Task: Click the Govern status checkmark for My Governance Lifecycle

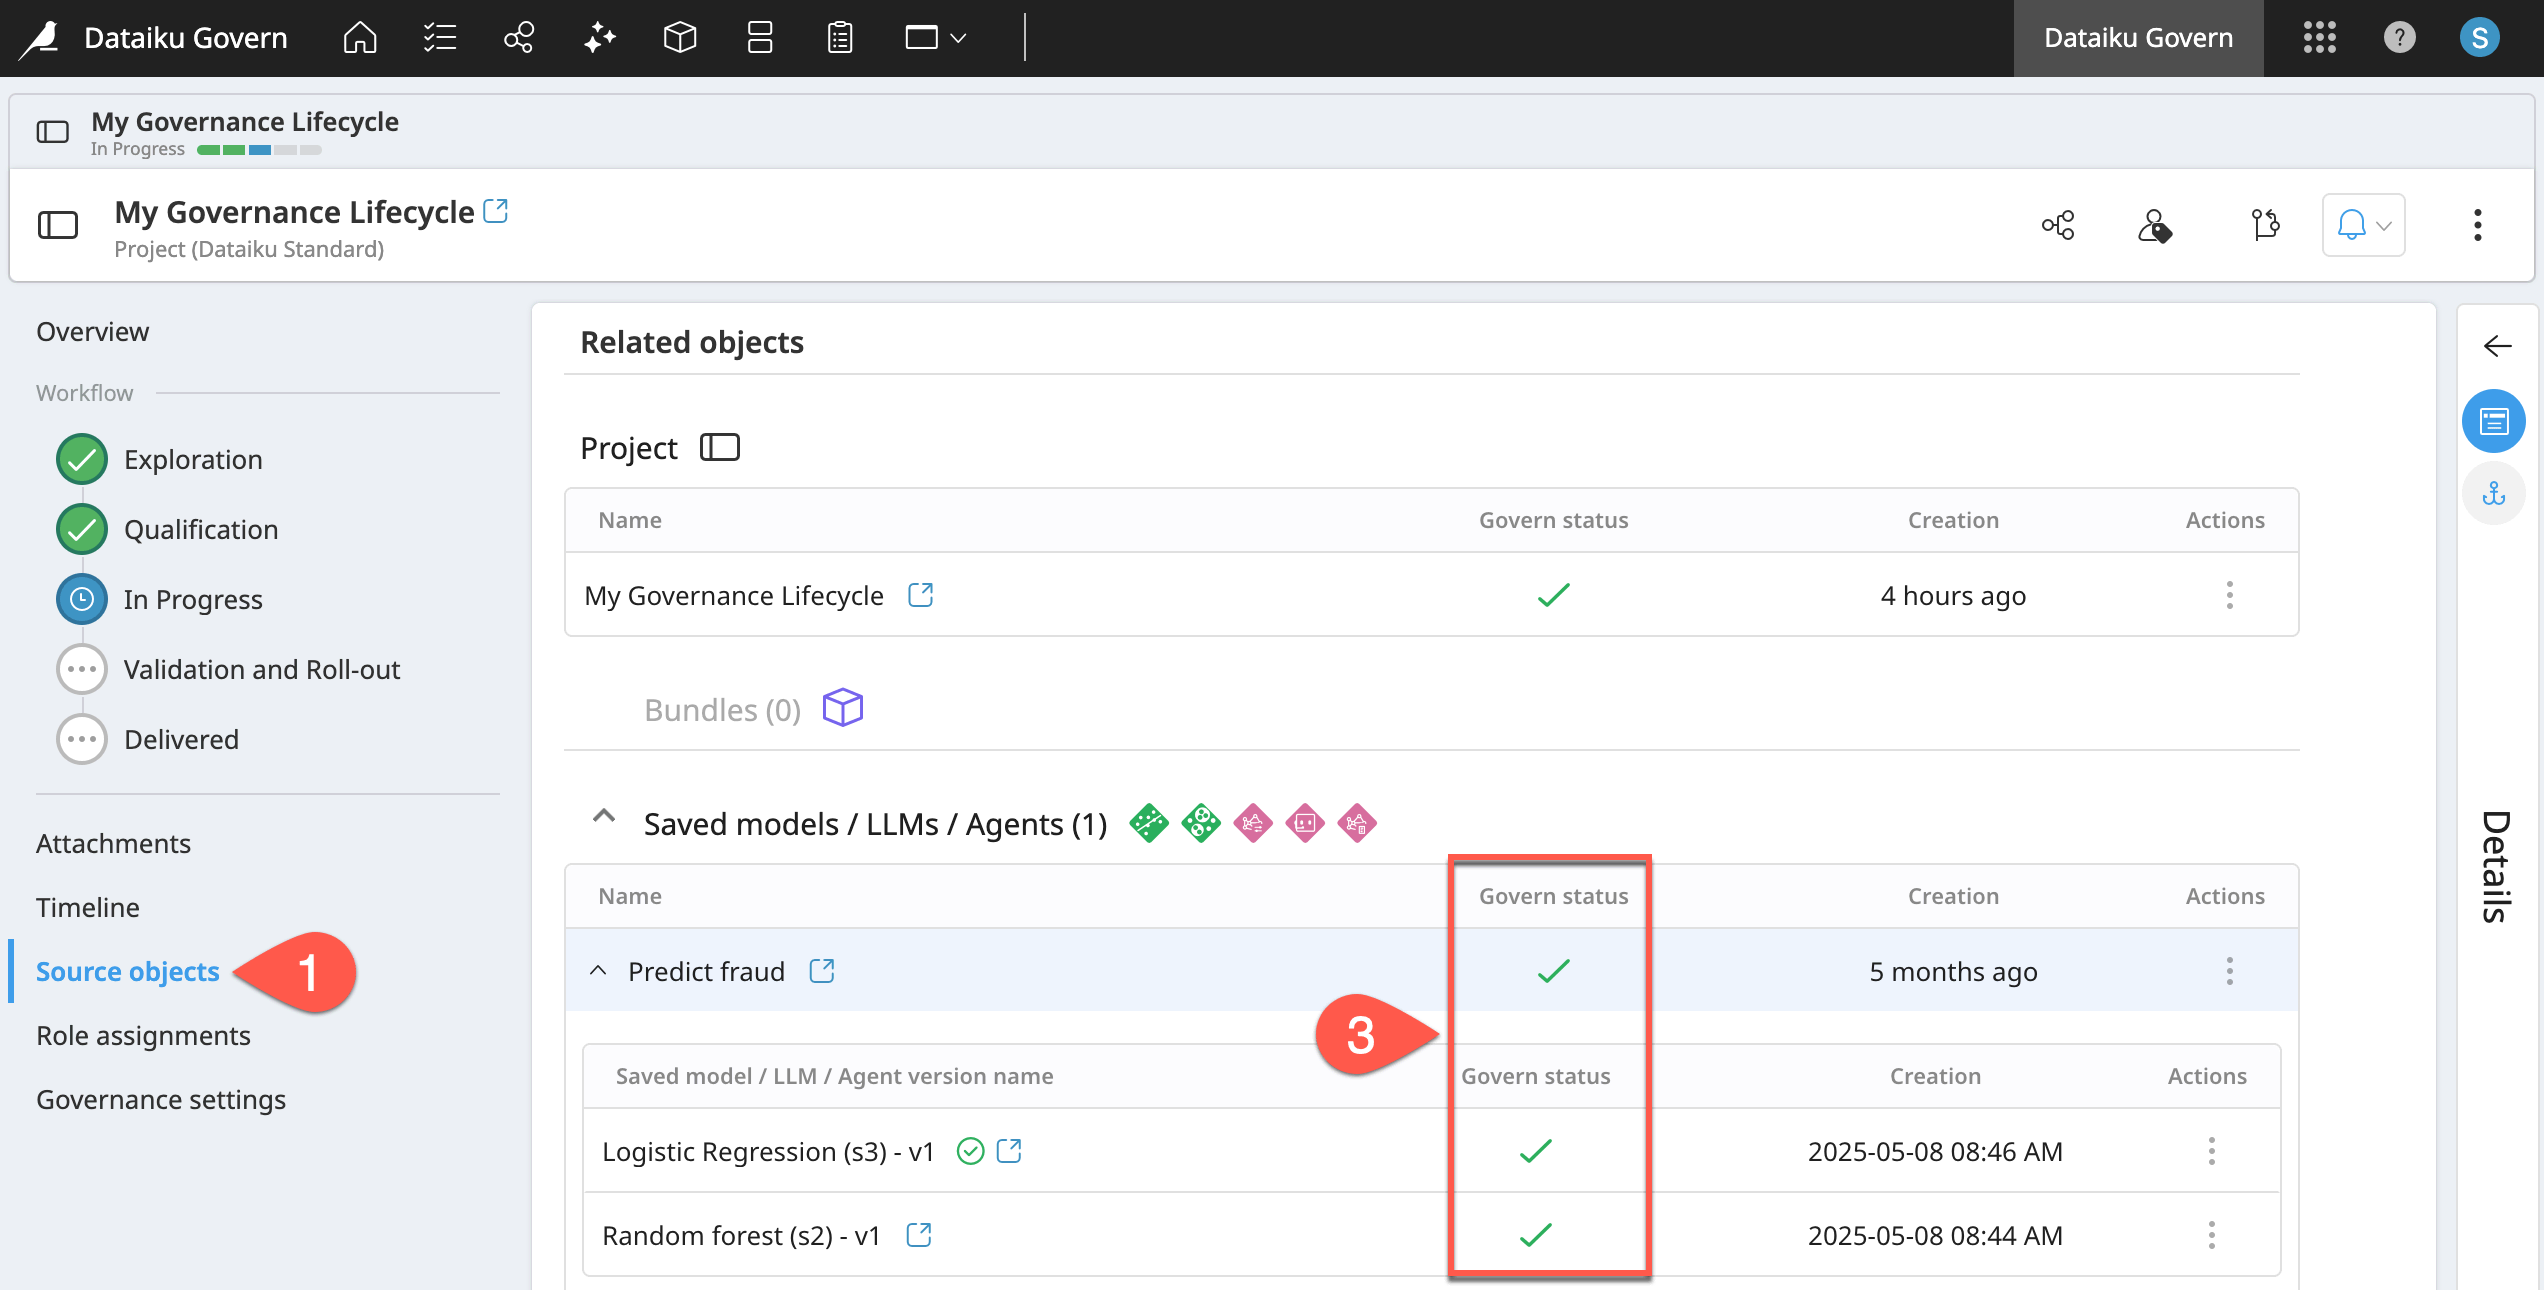Action: [x=1552, y=595]
